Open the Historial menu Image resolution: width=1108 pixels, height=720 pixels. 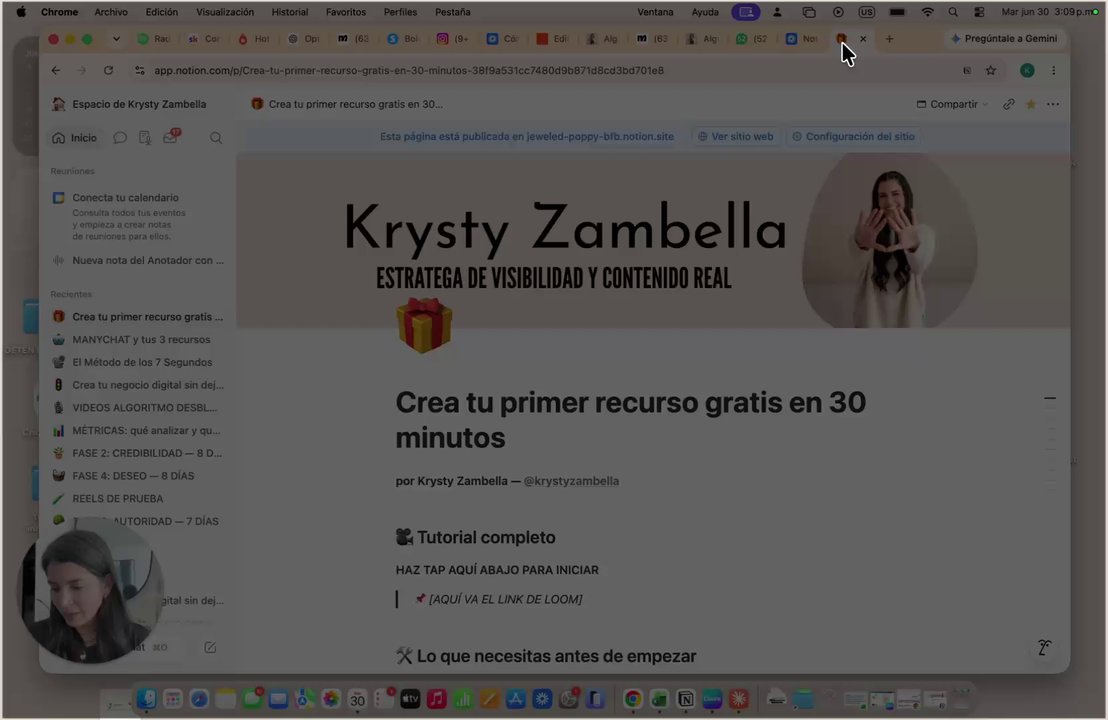290,12
